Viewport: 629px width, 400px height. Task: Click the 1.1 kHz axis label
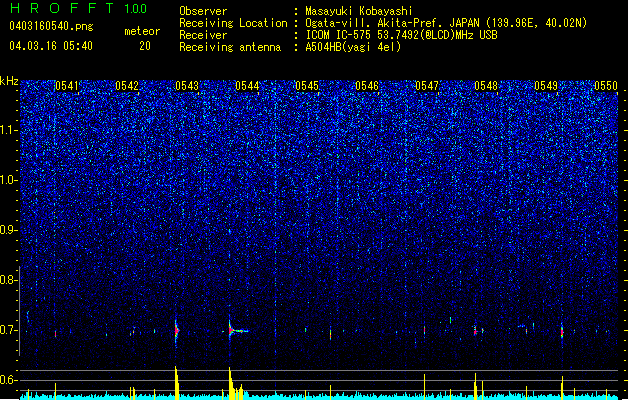point(9,130)
